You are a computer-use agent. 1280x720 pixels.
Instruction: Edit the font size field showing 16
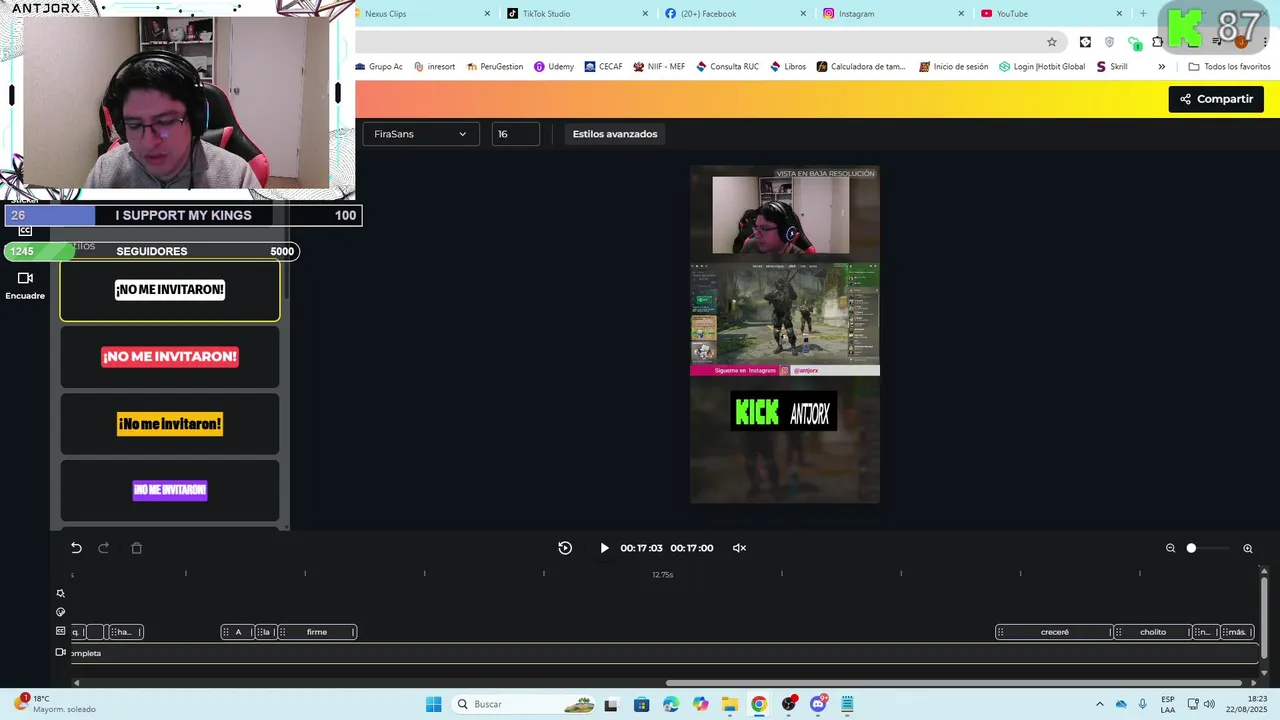[x=516, y=134]
